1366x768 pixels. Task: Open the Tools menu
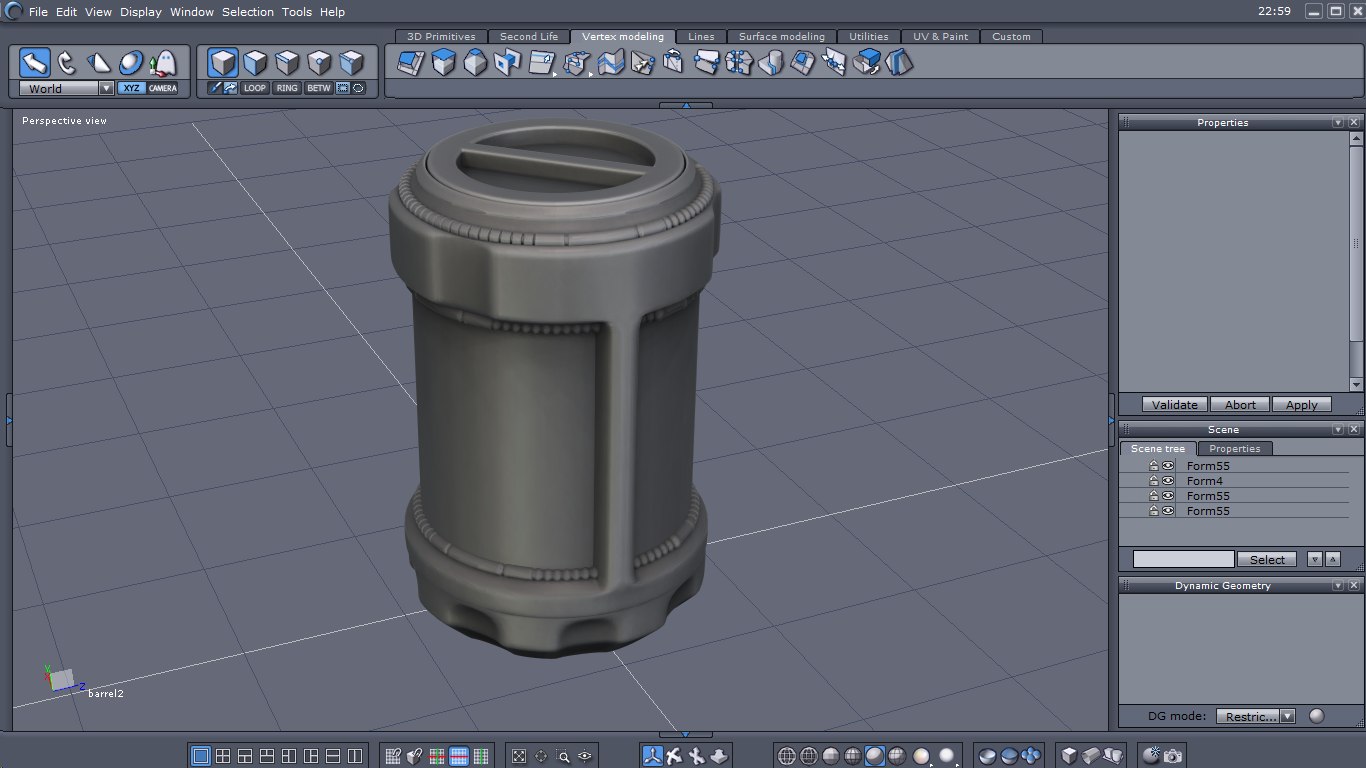pyautogui.click(x=297, y=12)
